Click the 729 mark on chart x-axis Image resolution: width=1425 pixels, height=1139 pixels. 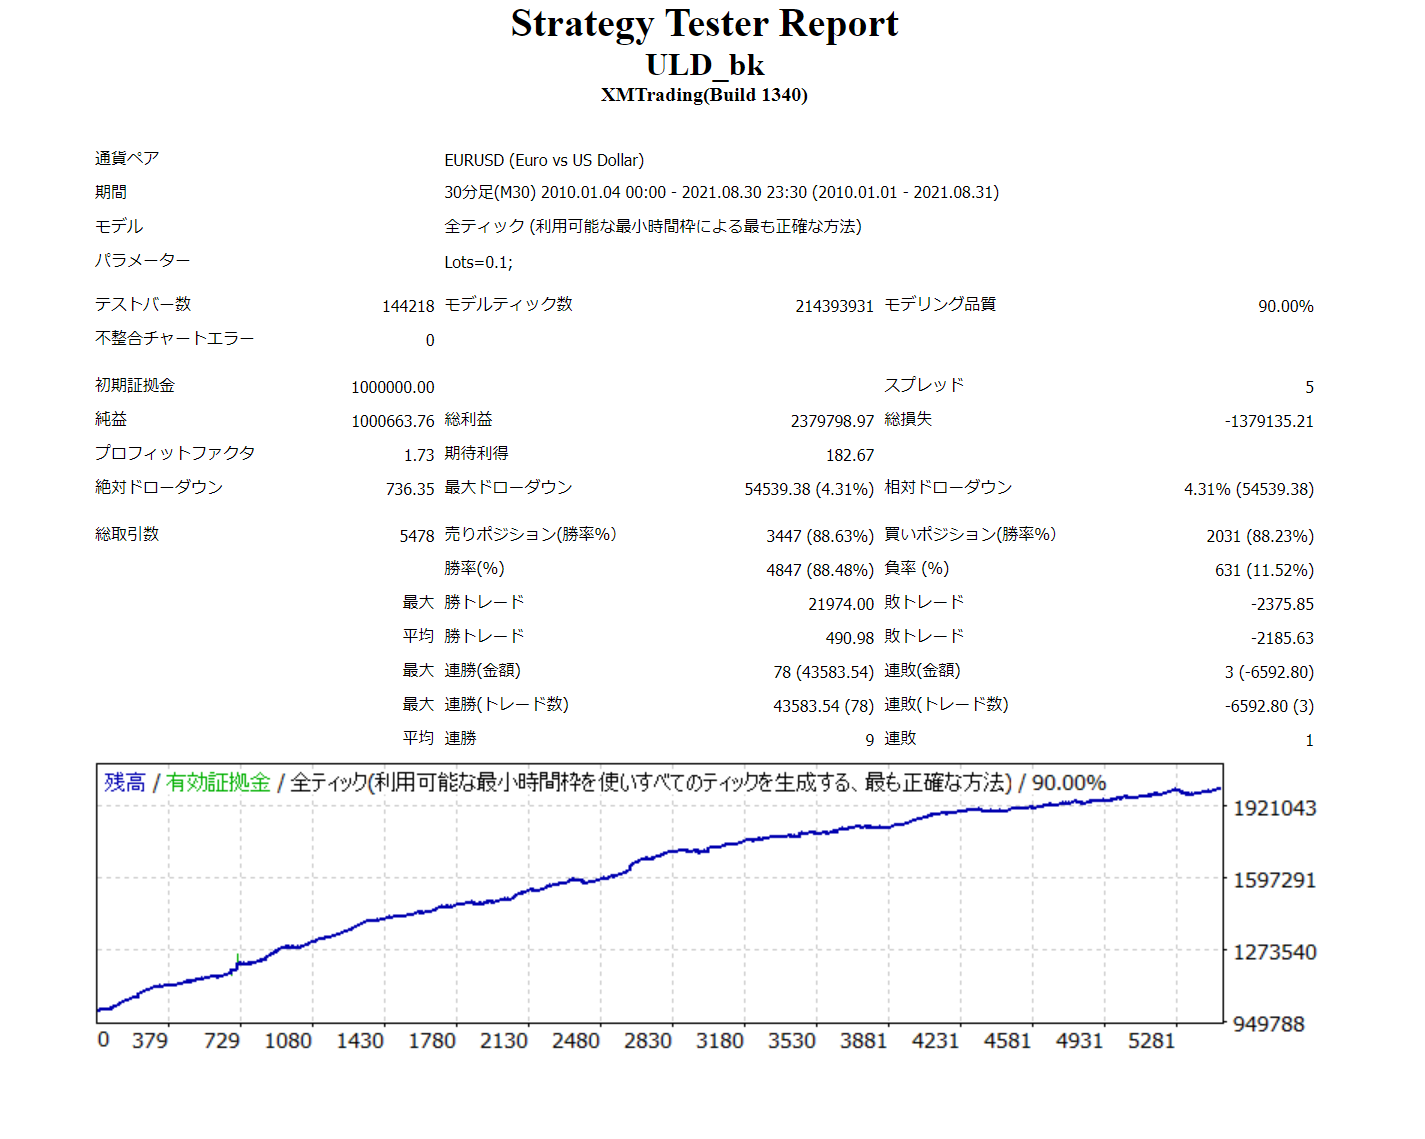point(221,1041)
